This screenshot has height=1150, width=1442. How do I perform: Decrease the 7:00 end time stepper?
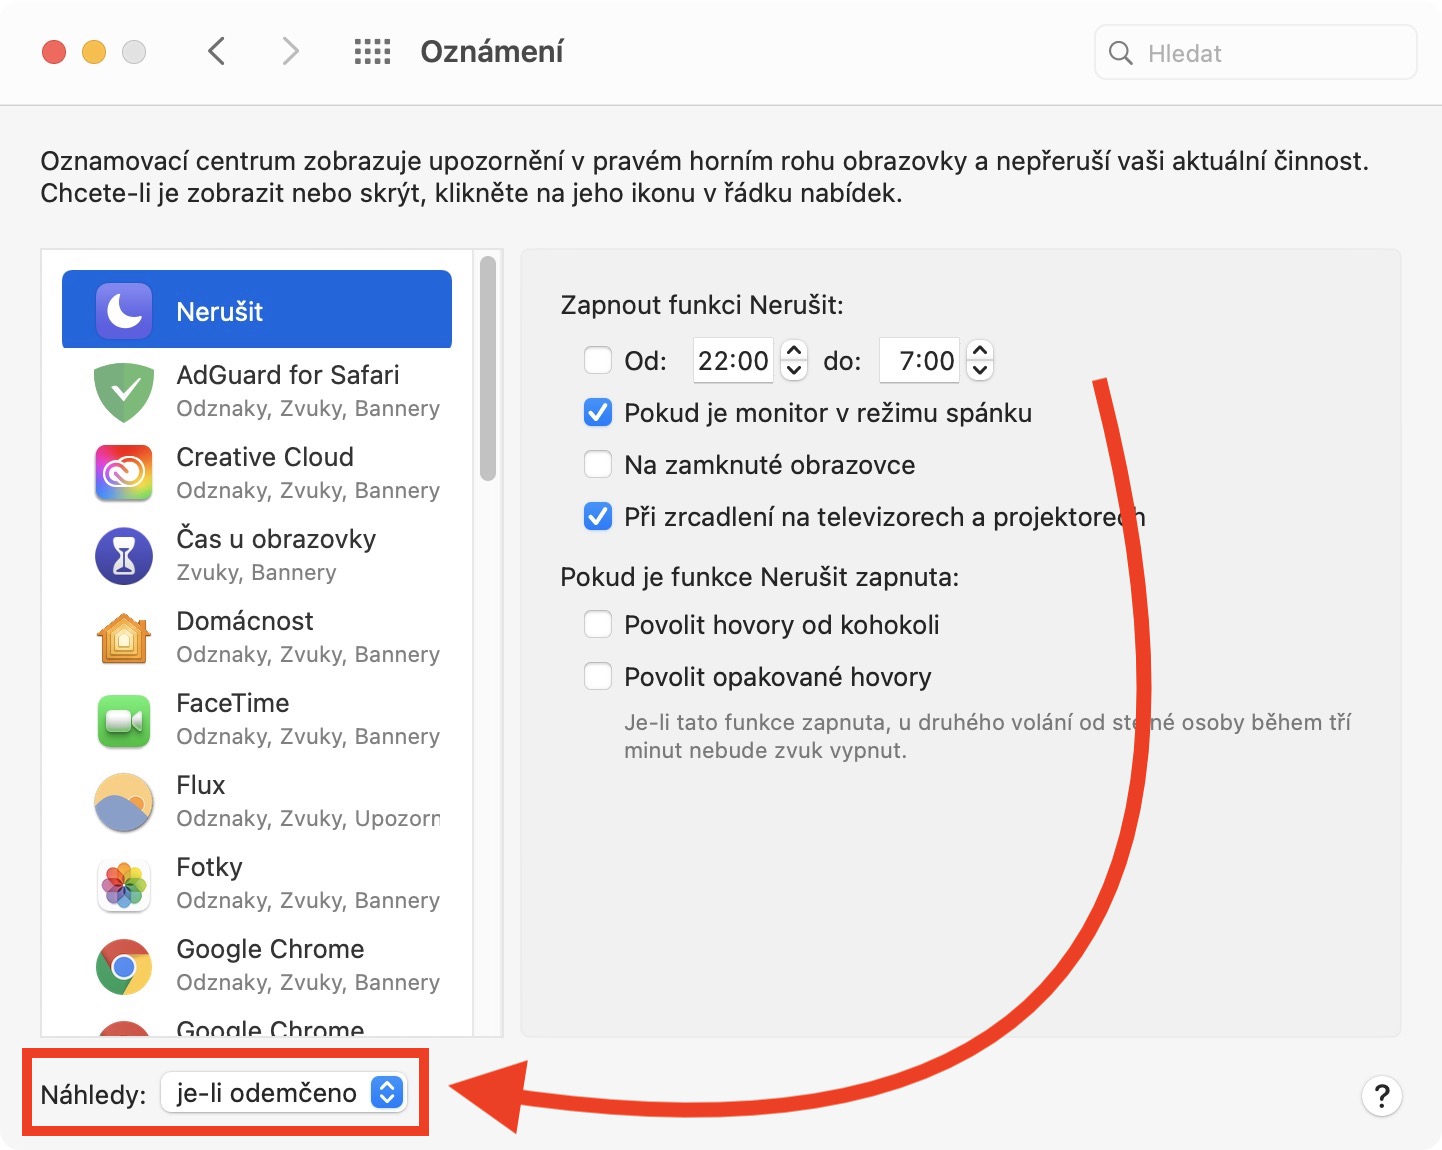980,370
